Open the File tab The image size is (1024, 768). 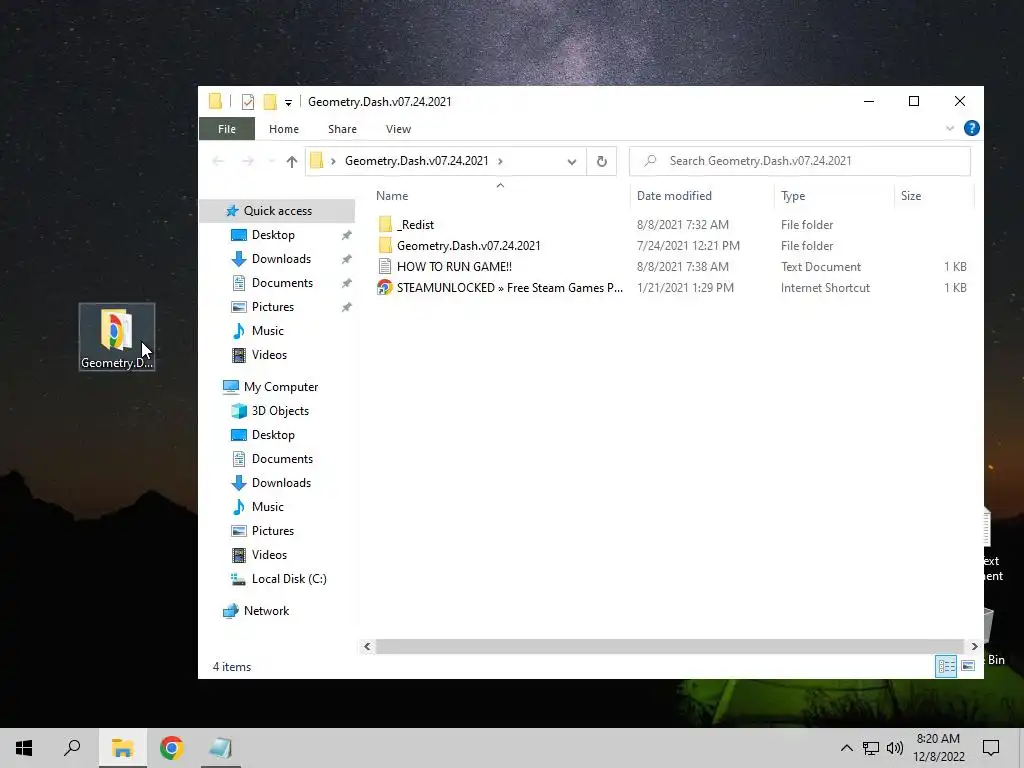click(x=227, y=129)
